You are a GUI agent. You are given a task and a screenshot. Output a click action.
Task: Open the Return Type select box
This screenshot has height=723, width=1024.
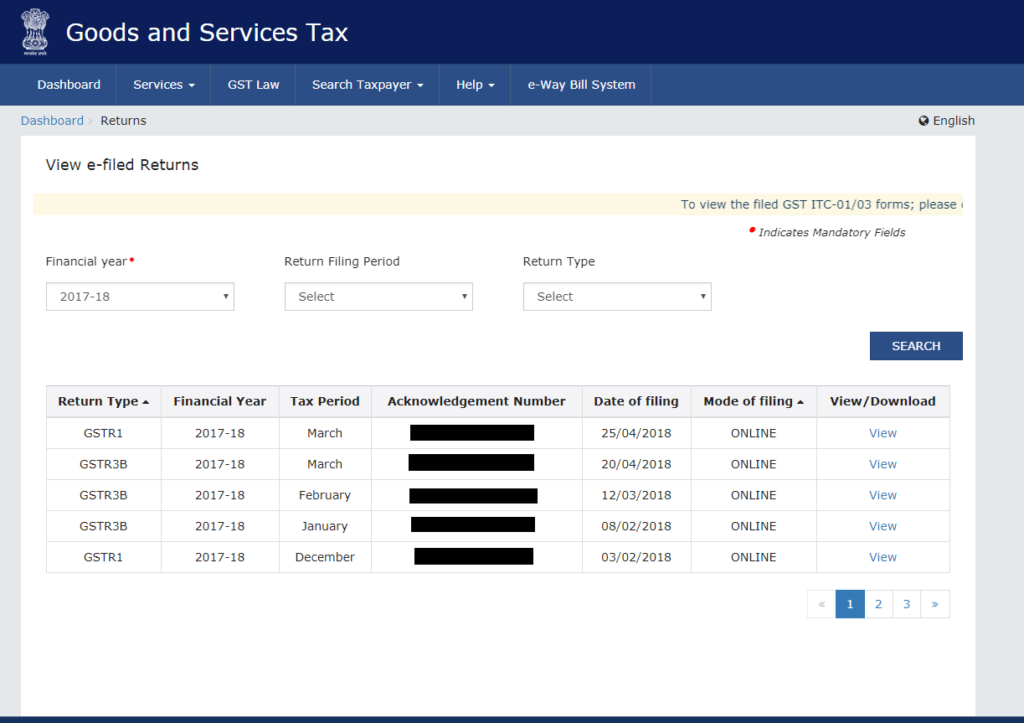pos(617,296)
